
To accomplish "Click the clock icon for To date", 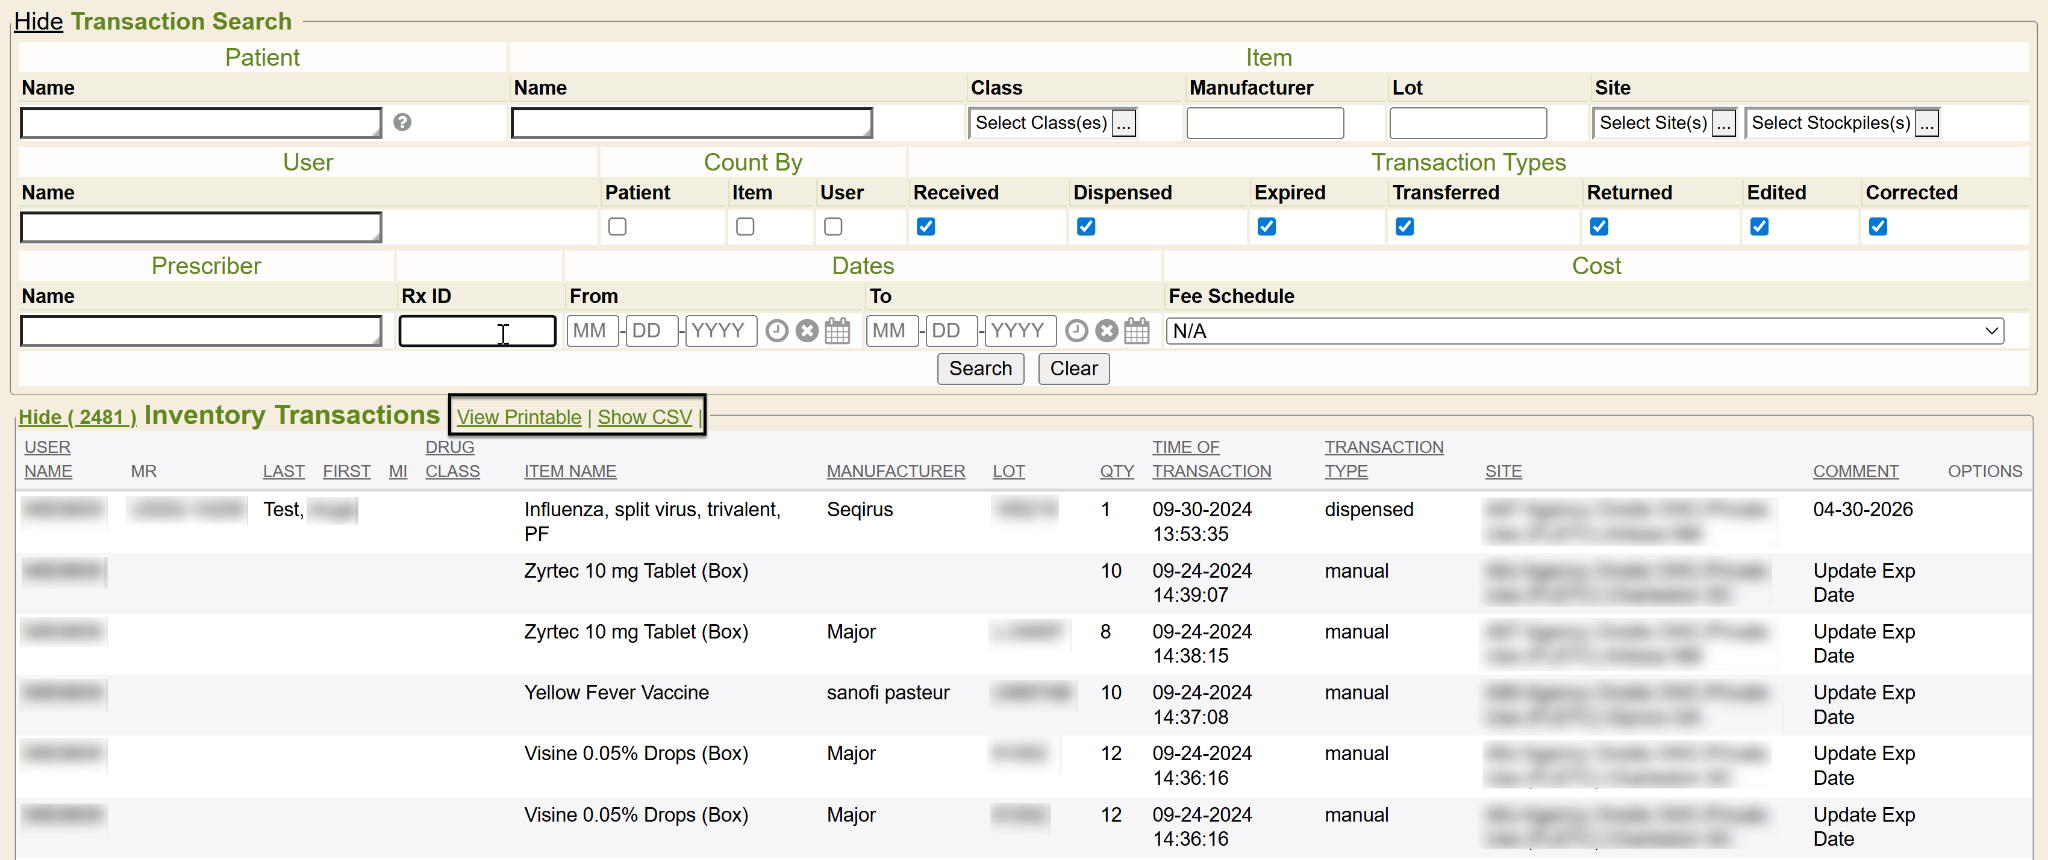I will (x=1076, y=331).
